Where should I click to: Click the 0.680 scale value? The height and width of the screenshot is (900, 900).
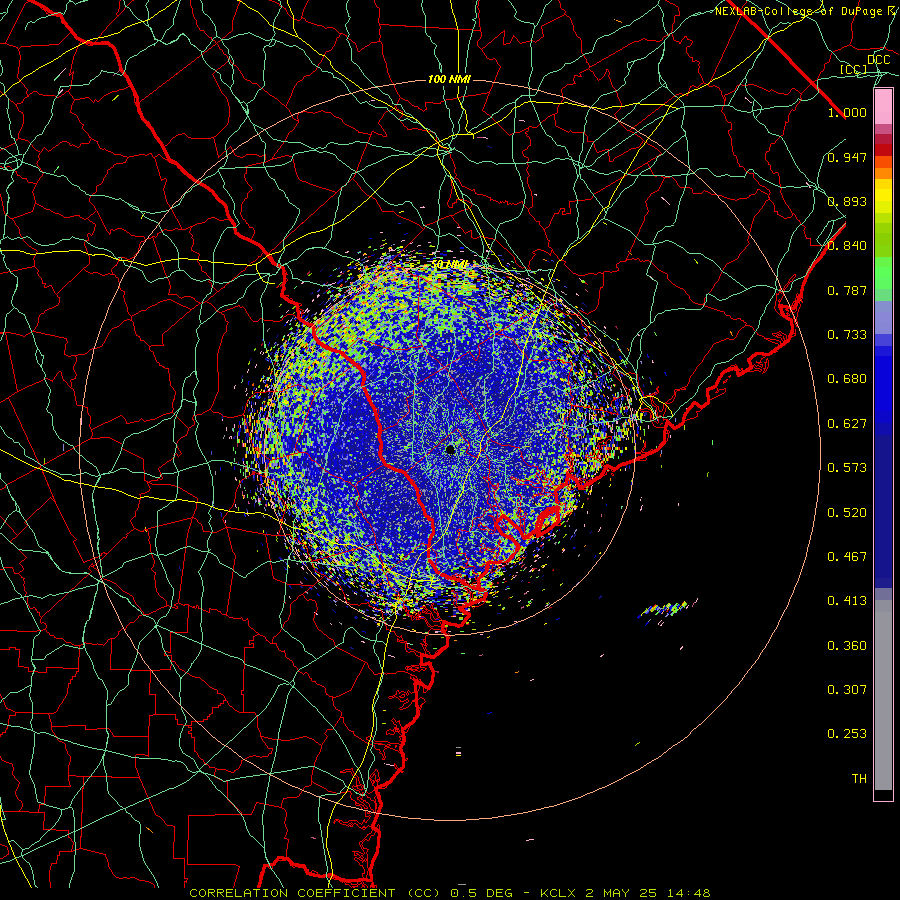point(847,379)
